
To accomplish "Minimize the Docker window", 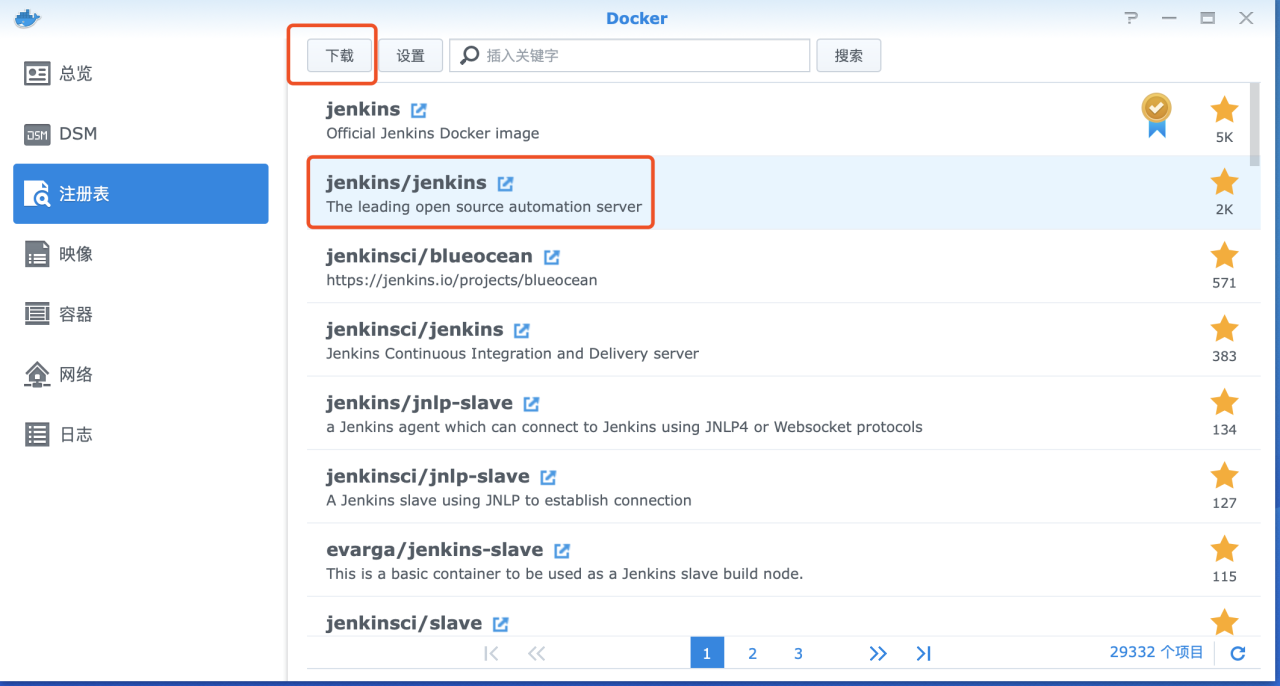I will [x=1169, y=18].
